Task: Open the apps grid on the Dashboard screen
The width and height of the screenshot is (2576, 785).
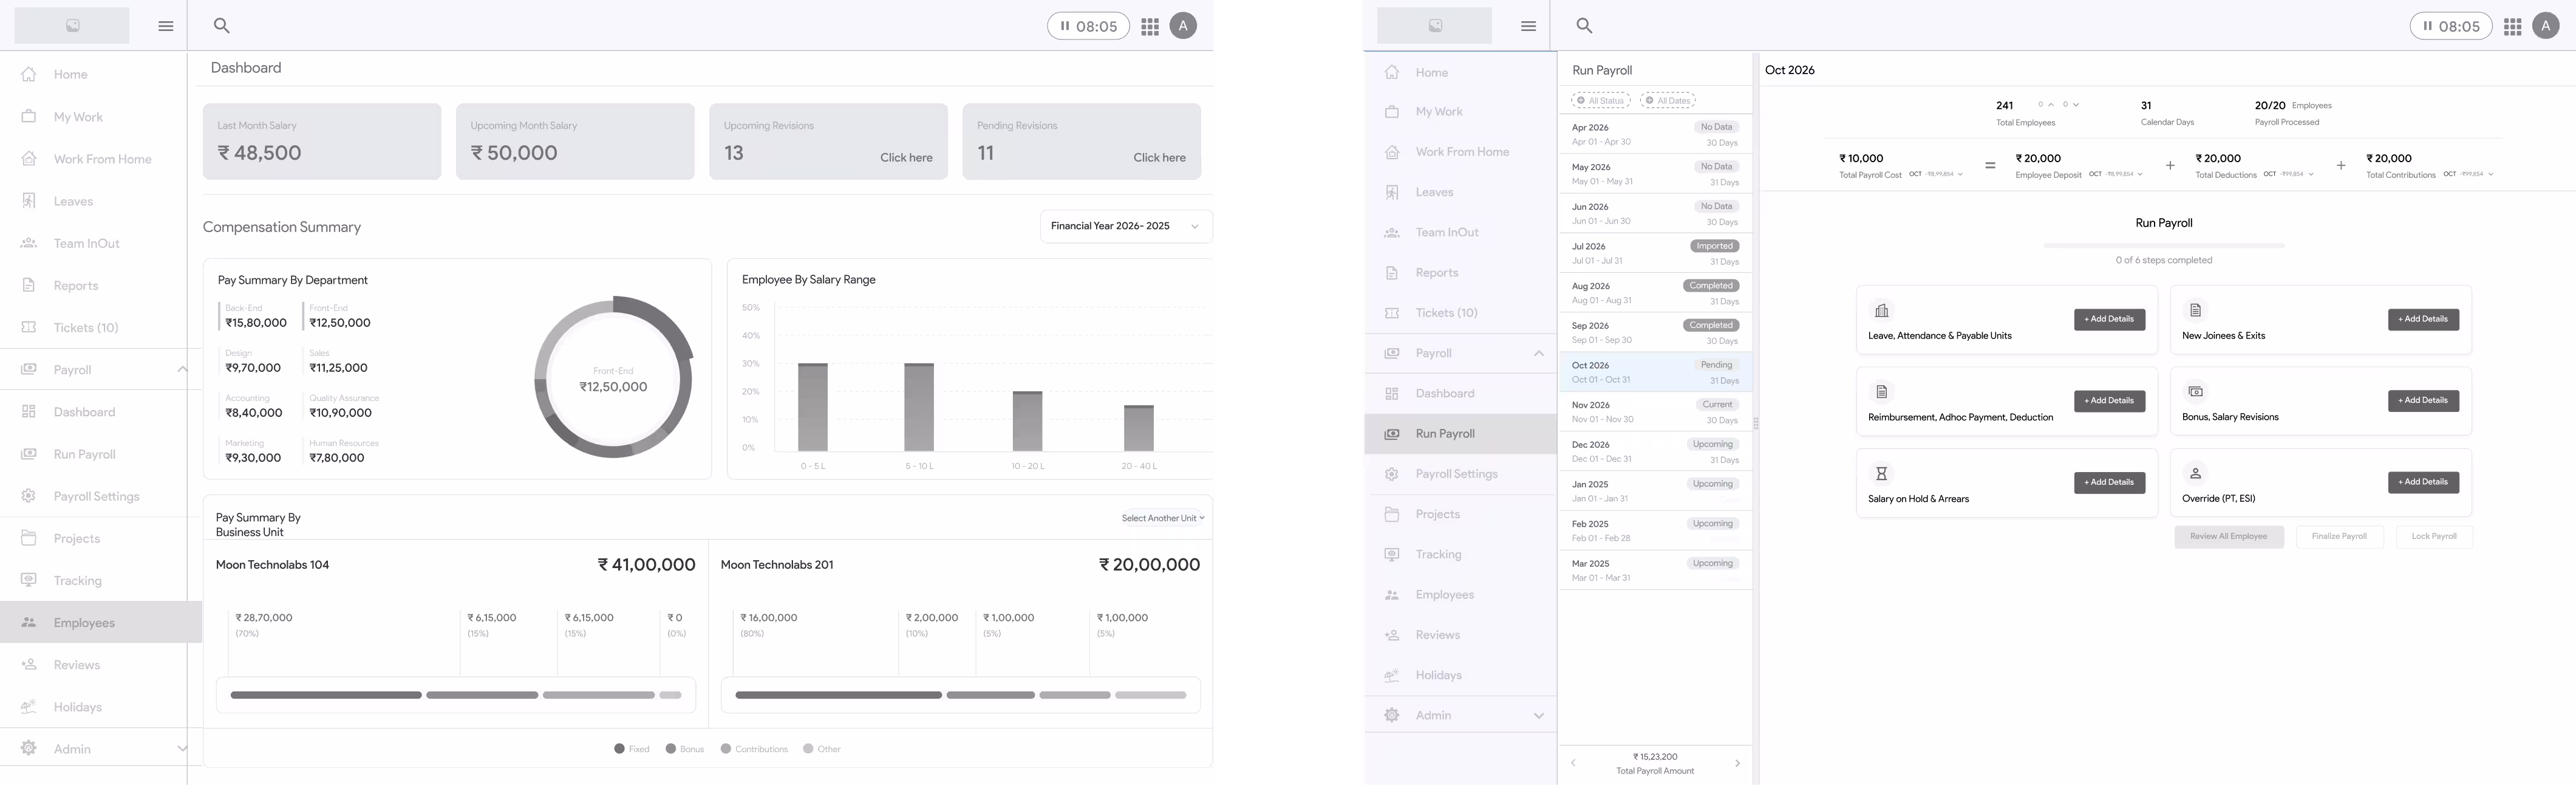Action: click(1150, 27)
